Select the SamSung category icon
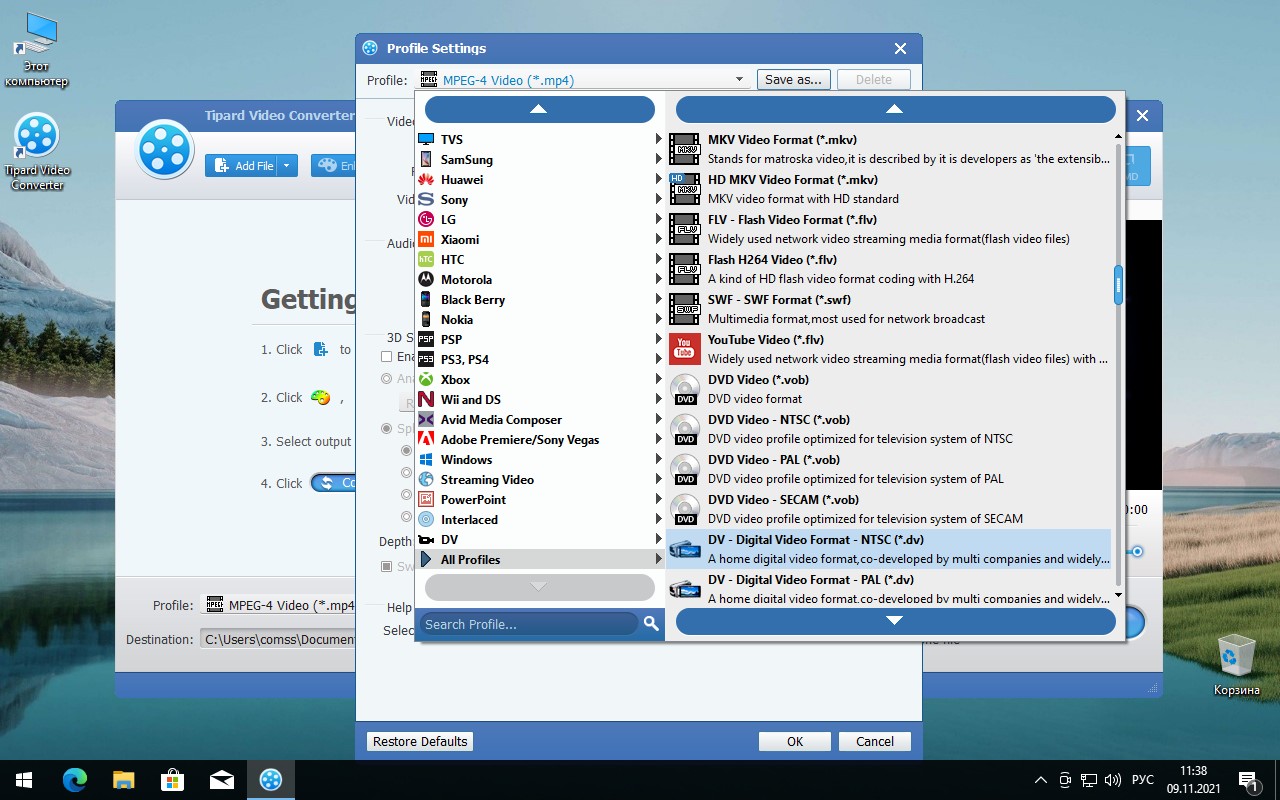 tap(426, 159)
